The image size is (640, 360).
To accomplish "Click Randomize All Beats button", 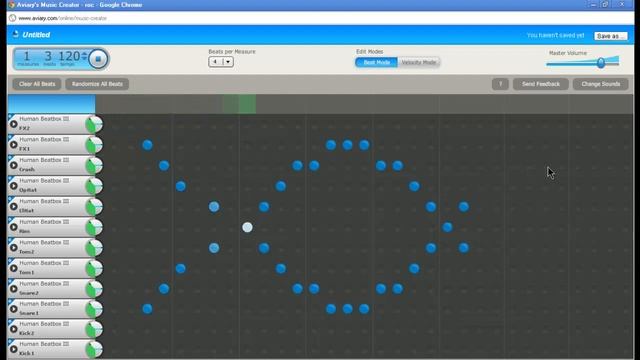I will click(x=97, y=84).
